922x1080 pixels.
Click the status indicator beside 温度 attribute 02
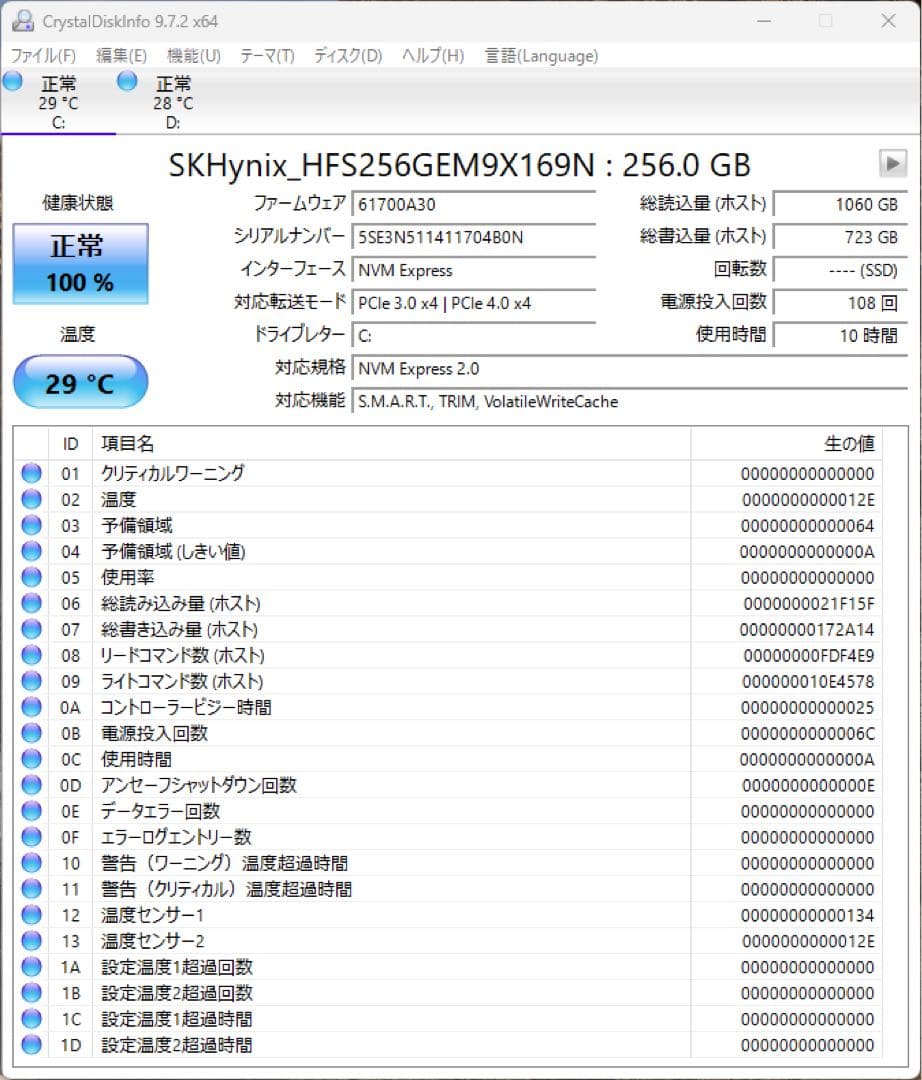[x=30, y=499]
